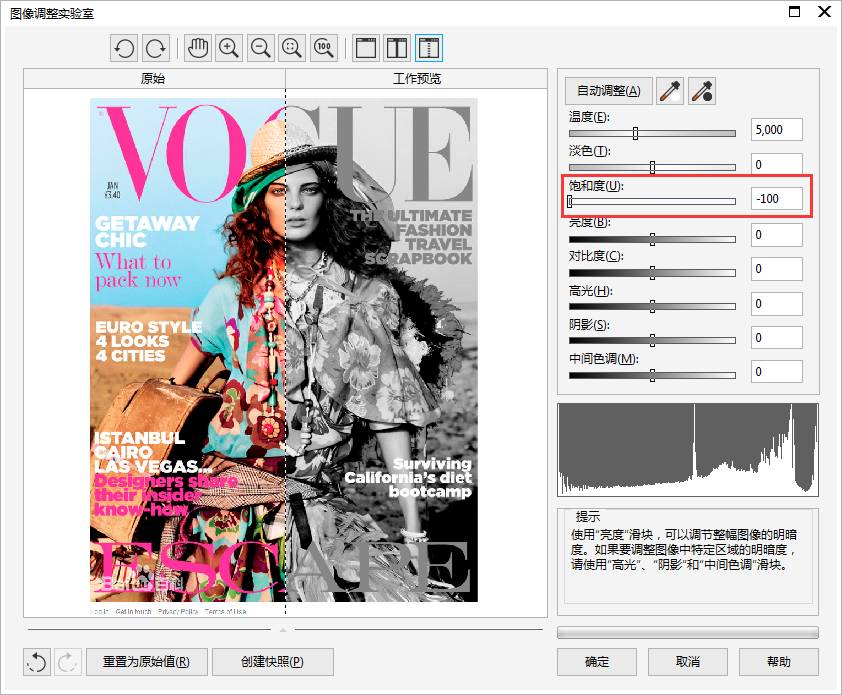Viewport: 842px width, 695px height.
Task: Click 创建快照(P) button
Action: point(273,662)
